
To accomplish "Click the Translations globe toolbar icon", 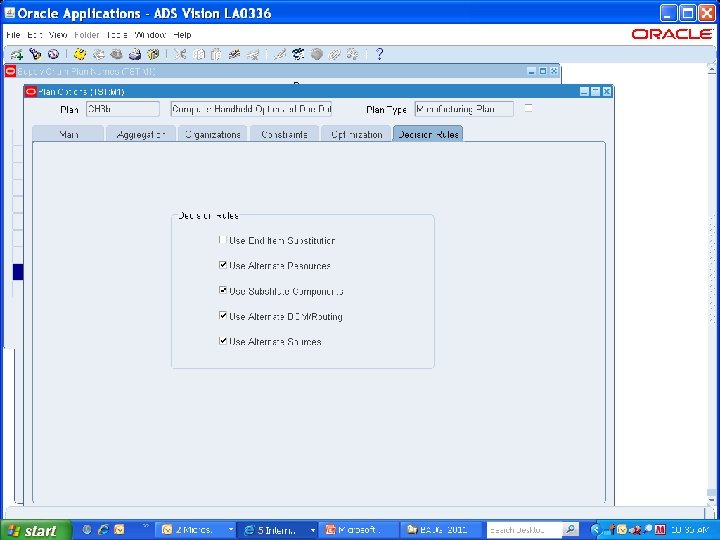I will click(316, 54).
